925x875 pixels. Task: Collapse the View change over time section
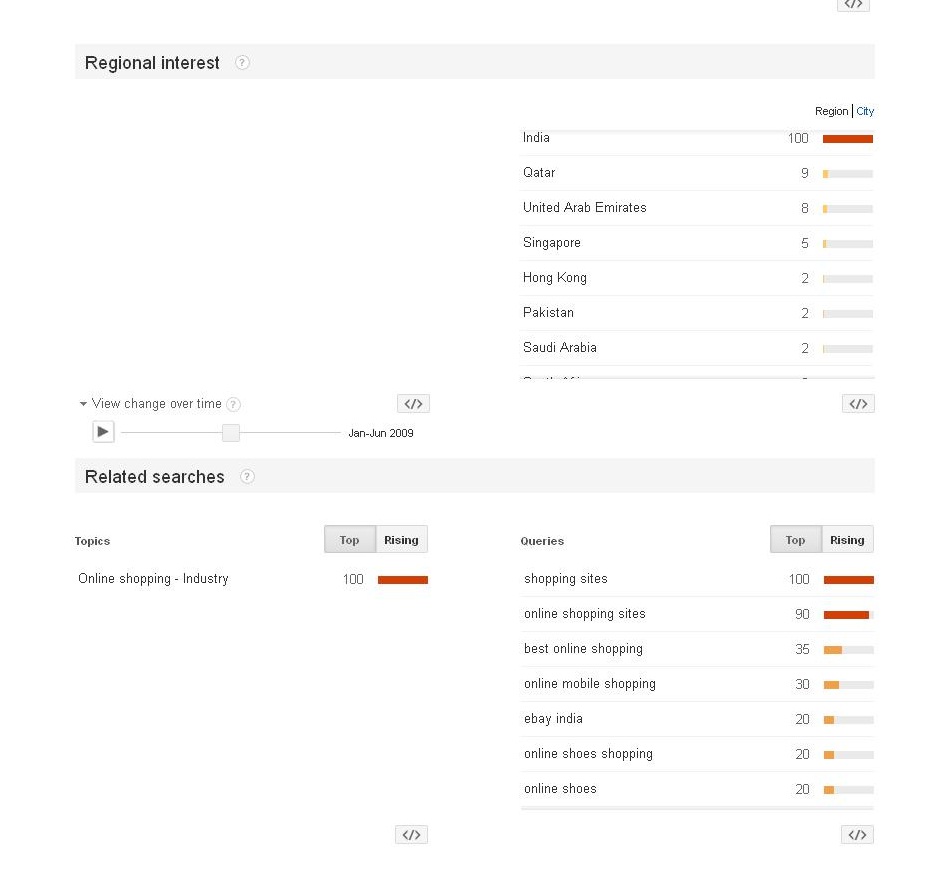click(84, 404)
